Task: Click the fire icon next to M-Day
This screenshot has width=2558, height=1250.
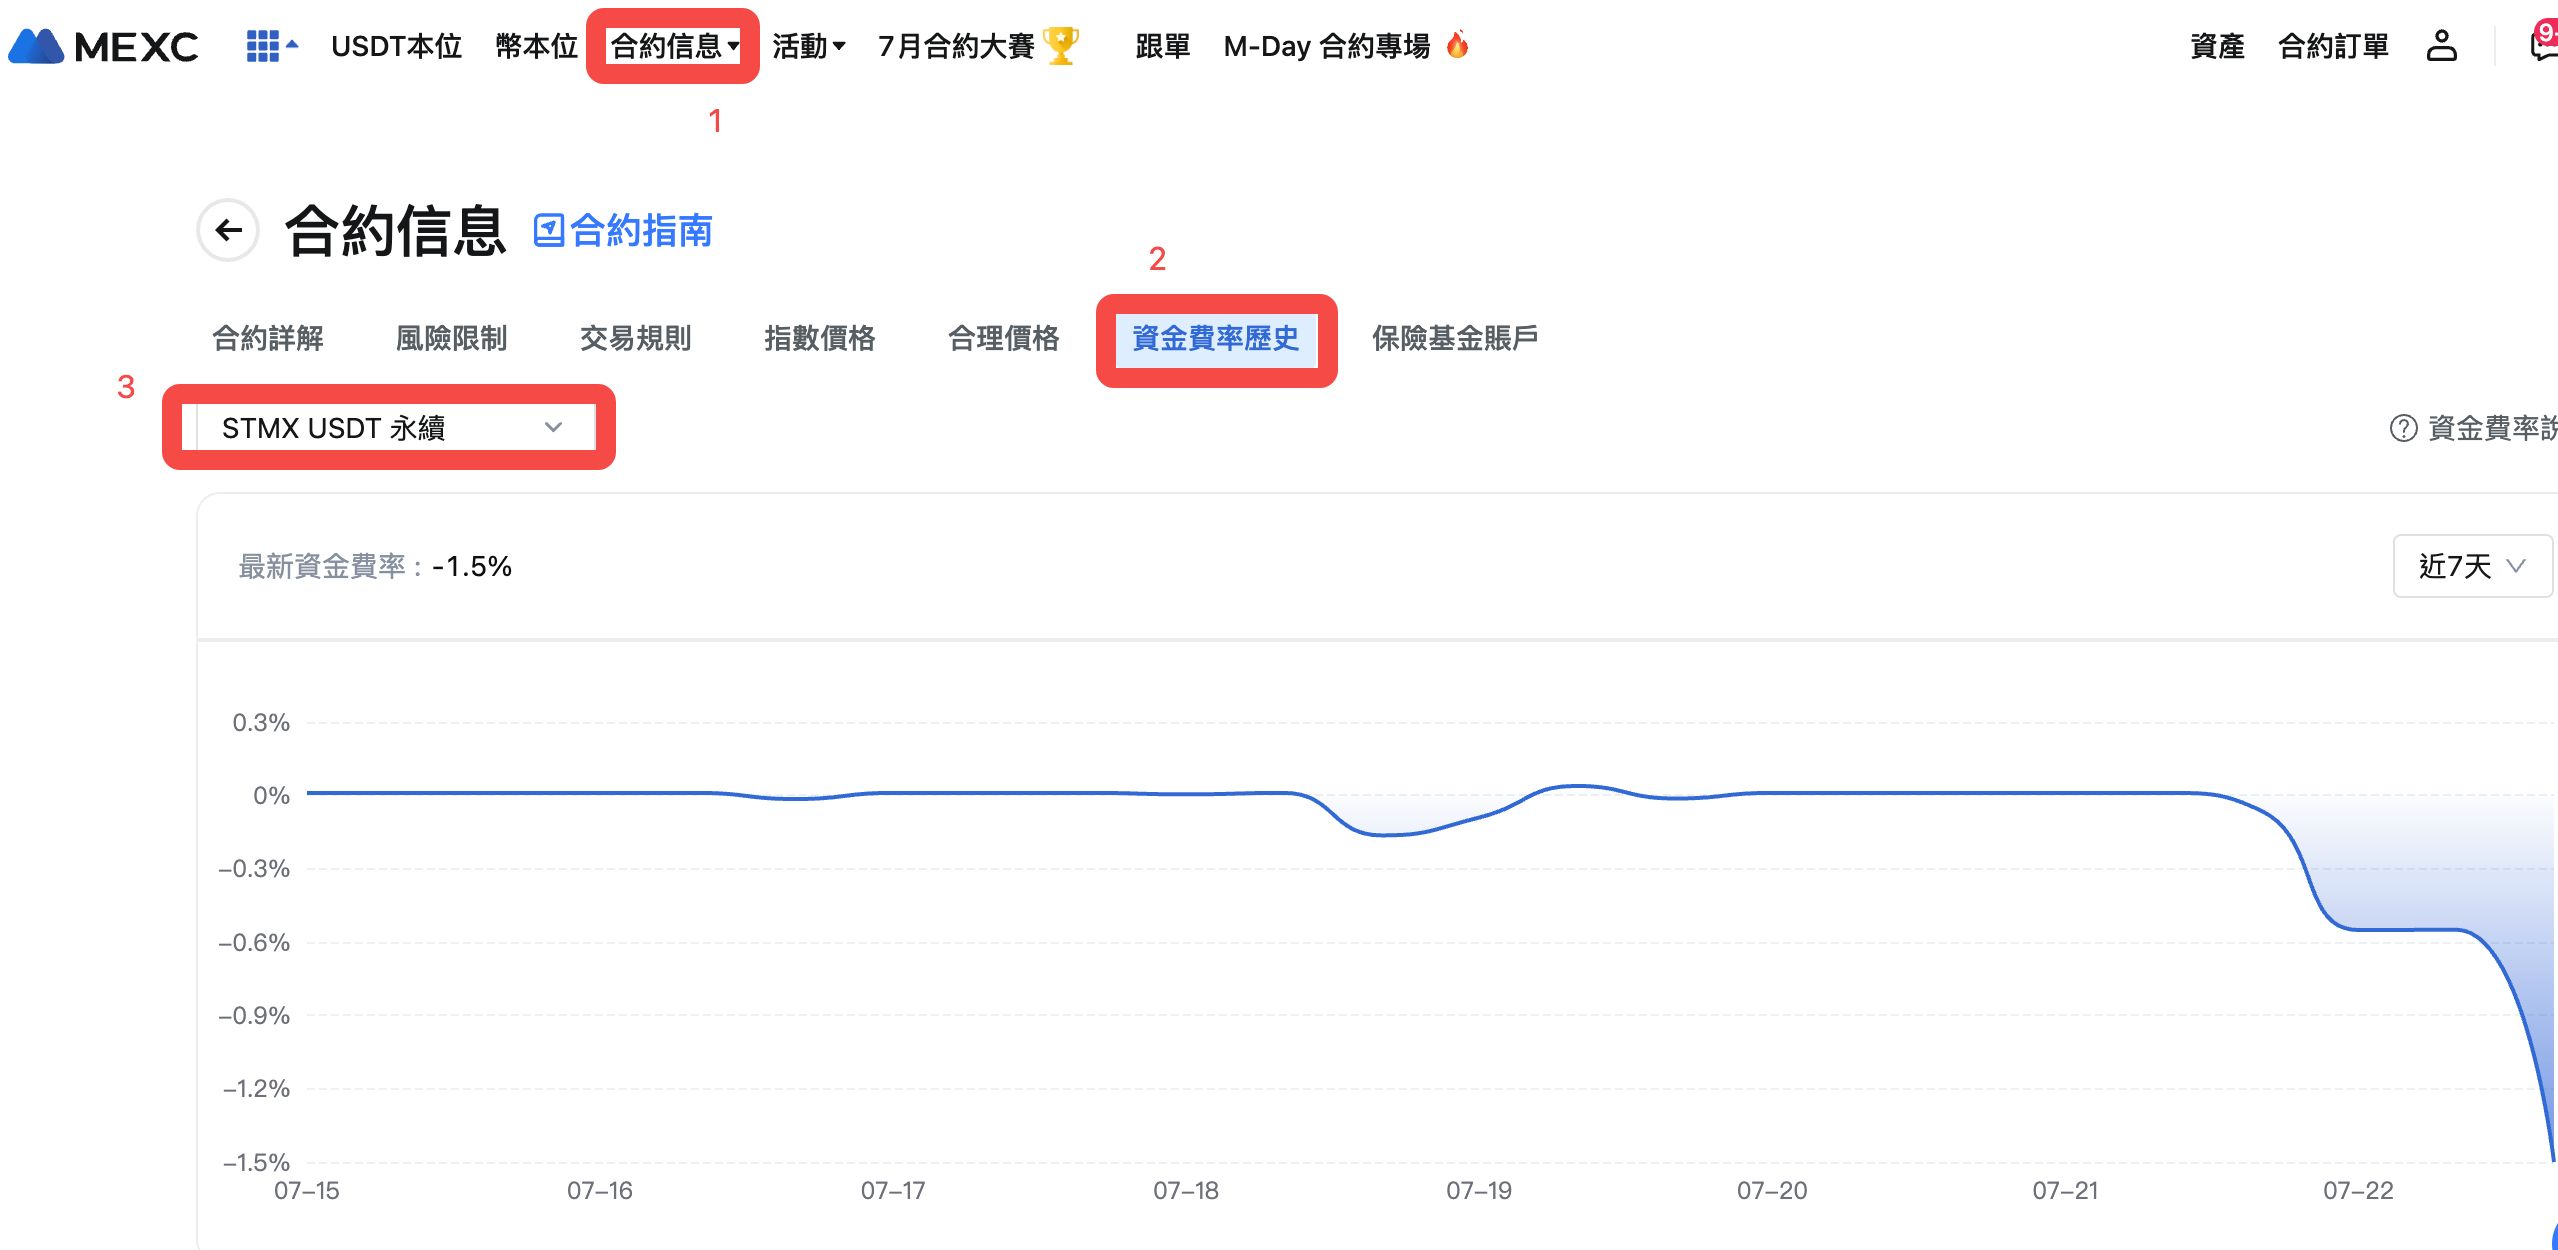Action: click(x=1458, y=45)
